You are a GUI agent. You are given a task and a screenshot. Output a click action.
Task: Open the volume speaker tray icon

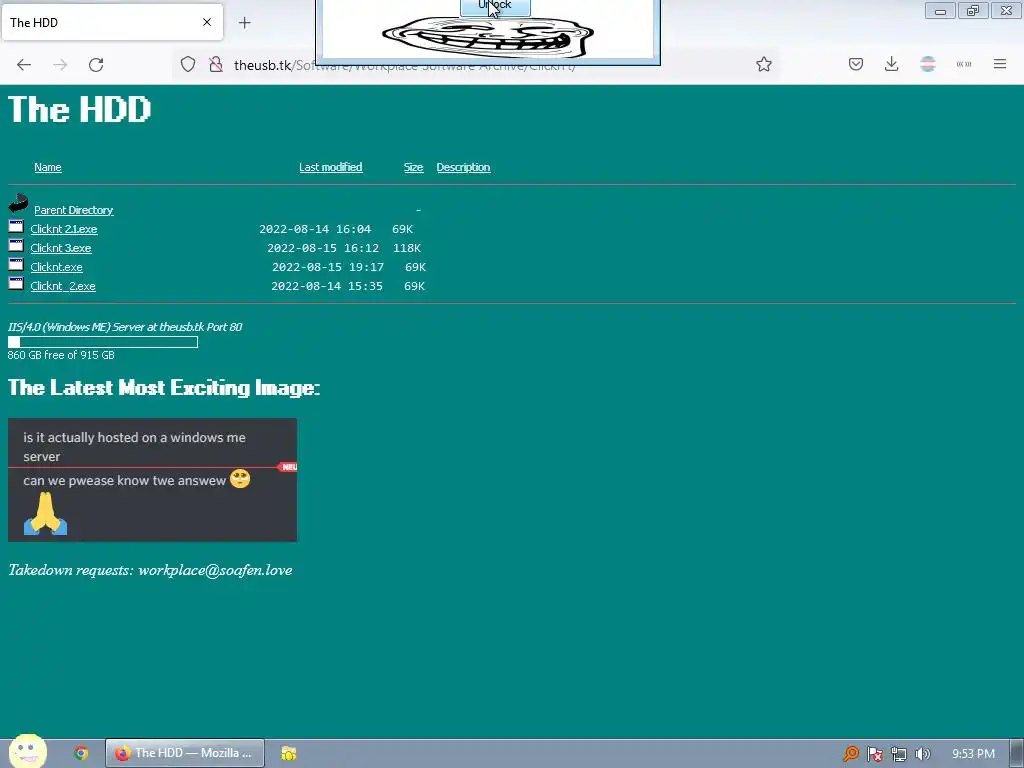(922, 754)
